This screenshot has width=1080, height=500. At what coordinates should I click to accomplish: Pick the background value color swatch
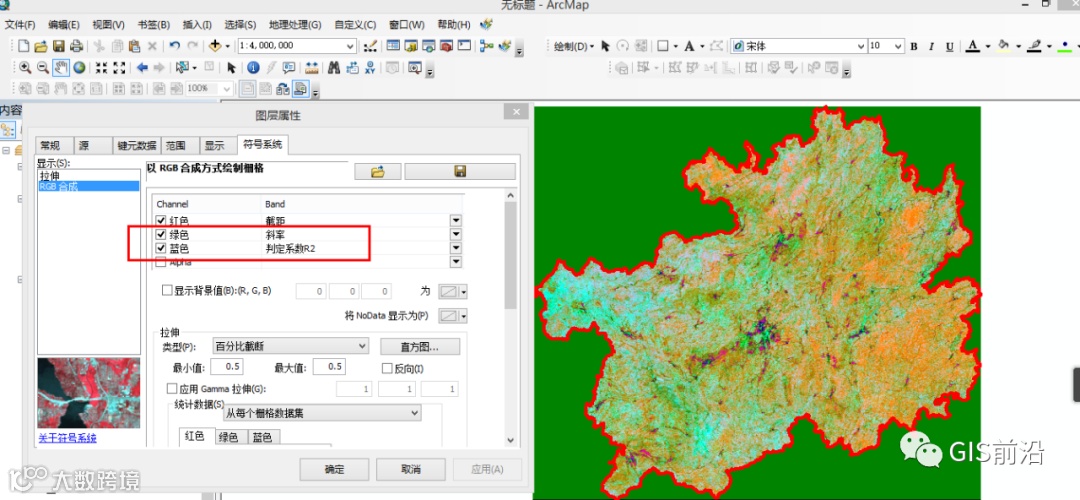pyautogui.click(x=453, y=291)
